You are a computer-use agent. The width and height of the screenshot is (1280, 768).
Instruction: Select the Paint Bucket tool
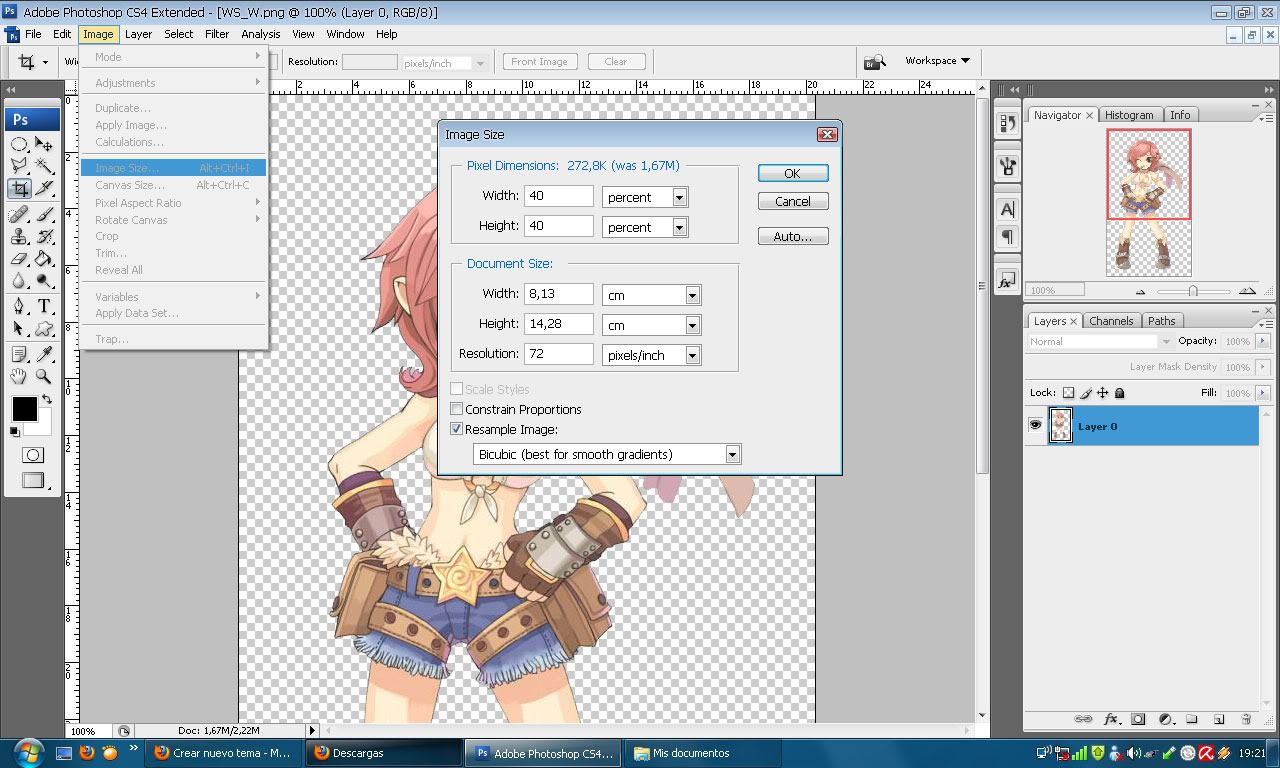click(44, 259)
